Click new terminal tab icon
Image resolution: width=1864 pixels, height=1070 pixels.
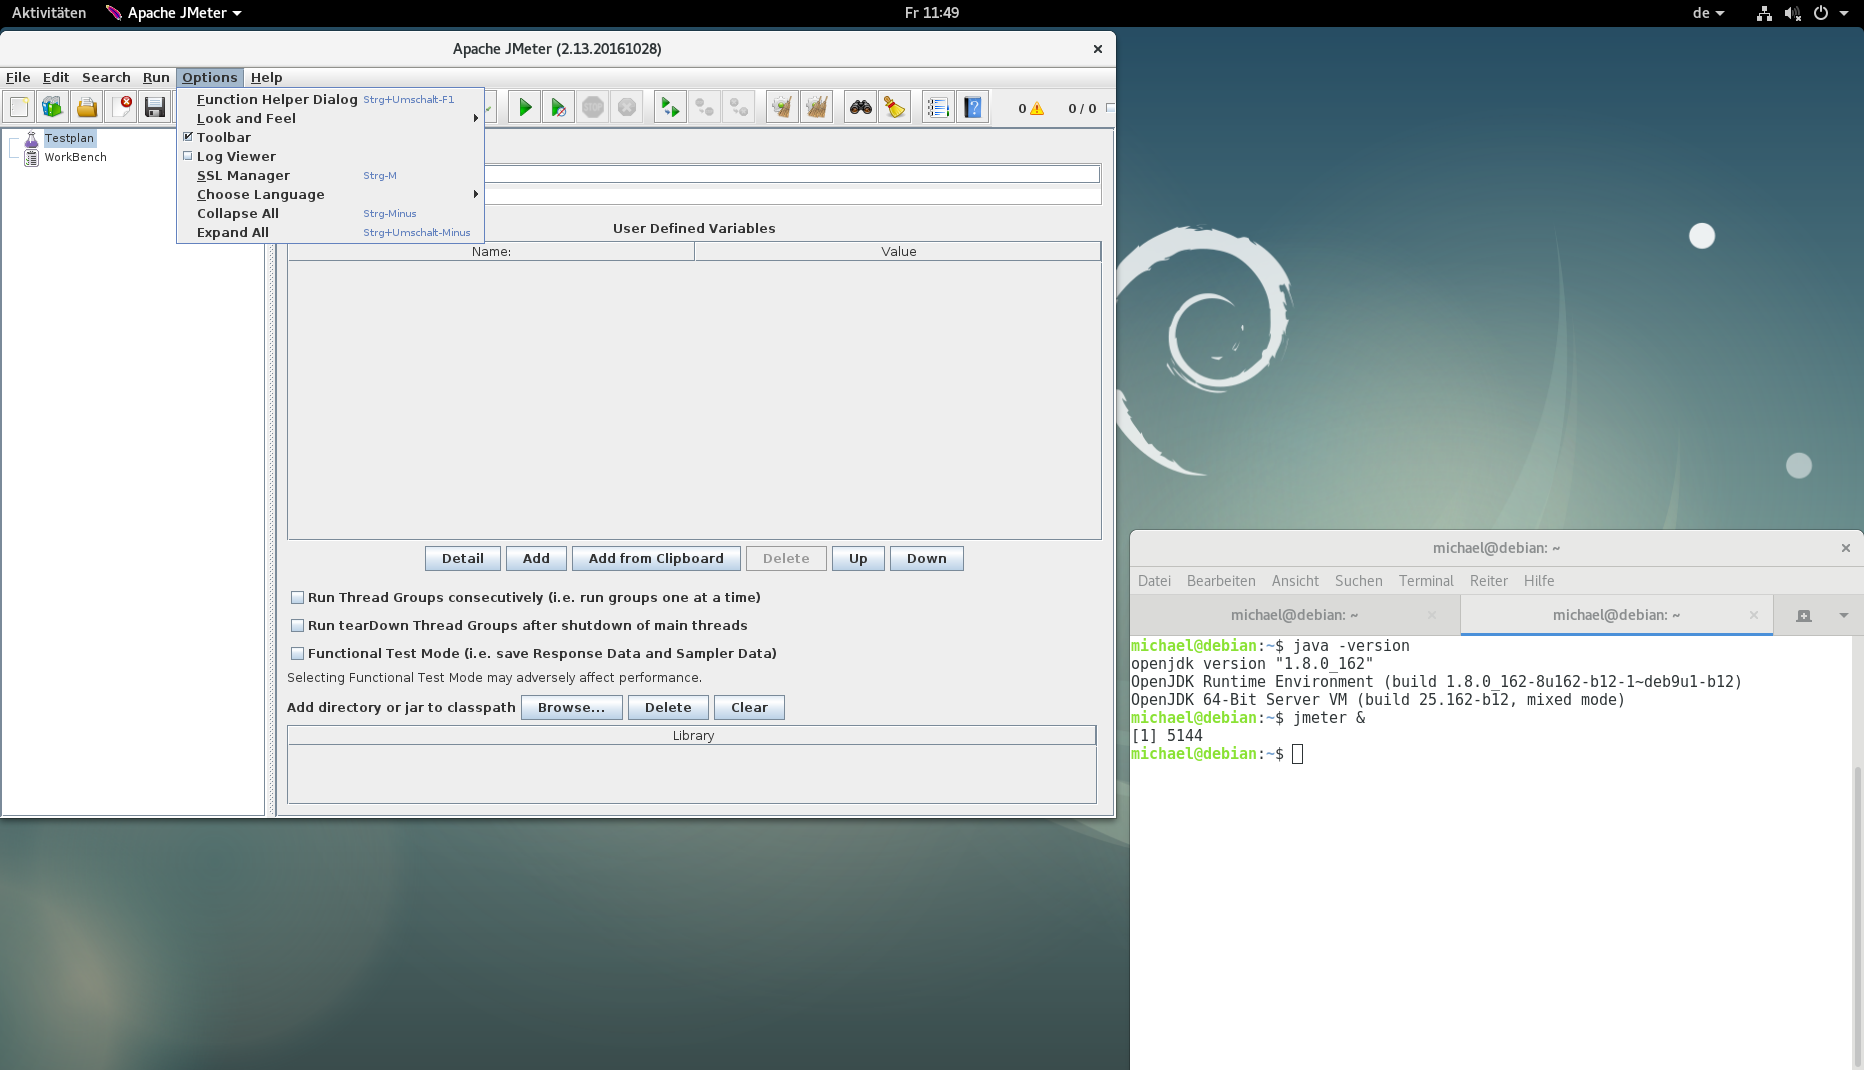click(x=1804, y=615)
